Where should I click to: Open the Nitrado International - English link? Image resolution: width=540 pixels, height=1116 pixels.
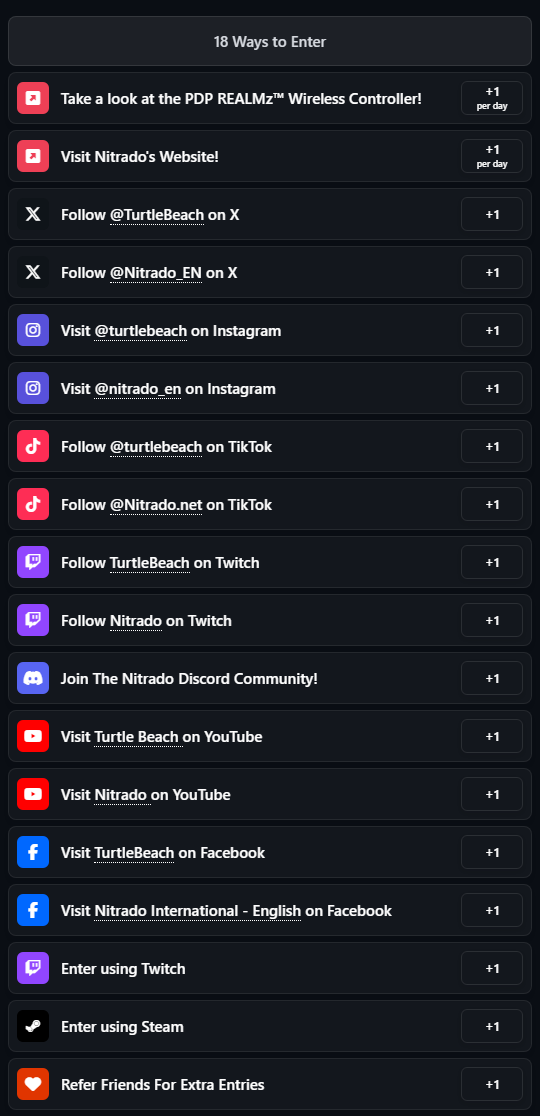point(198,911)
